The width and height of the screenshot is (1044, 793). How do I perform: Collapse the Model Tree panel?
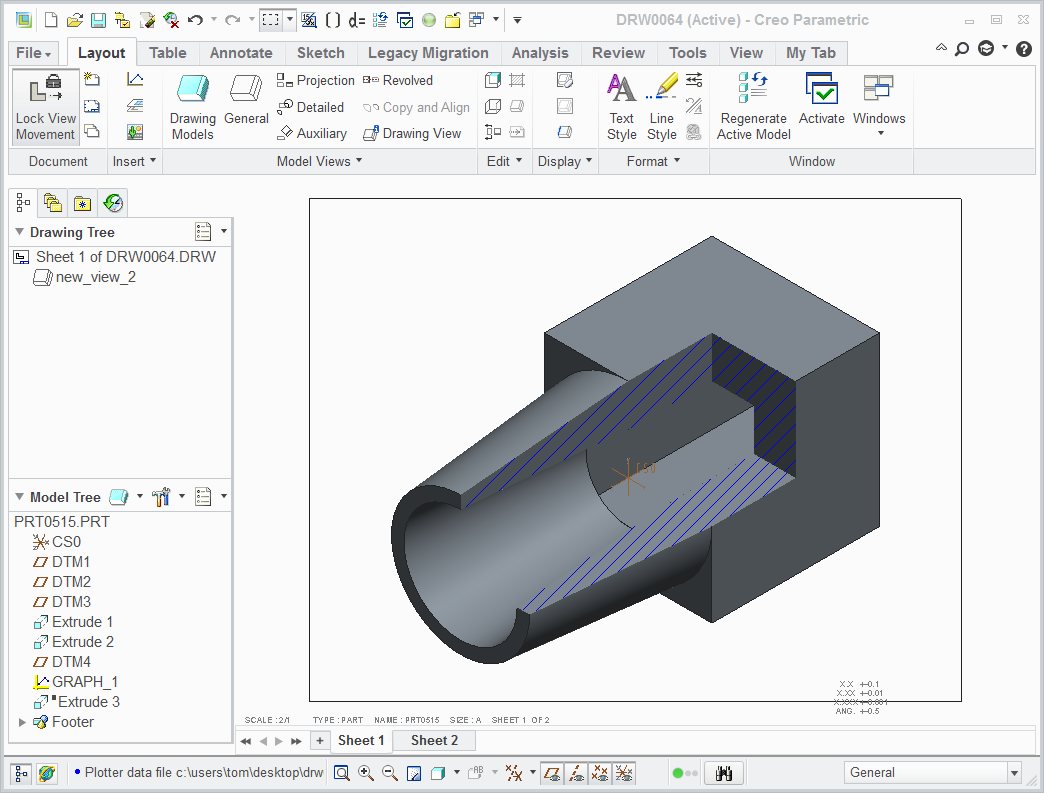(19, 497)
